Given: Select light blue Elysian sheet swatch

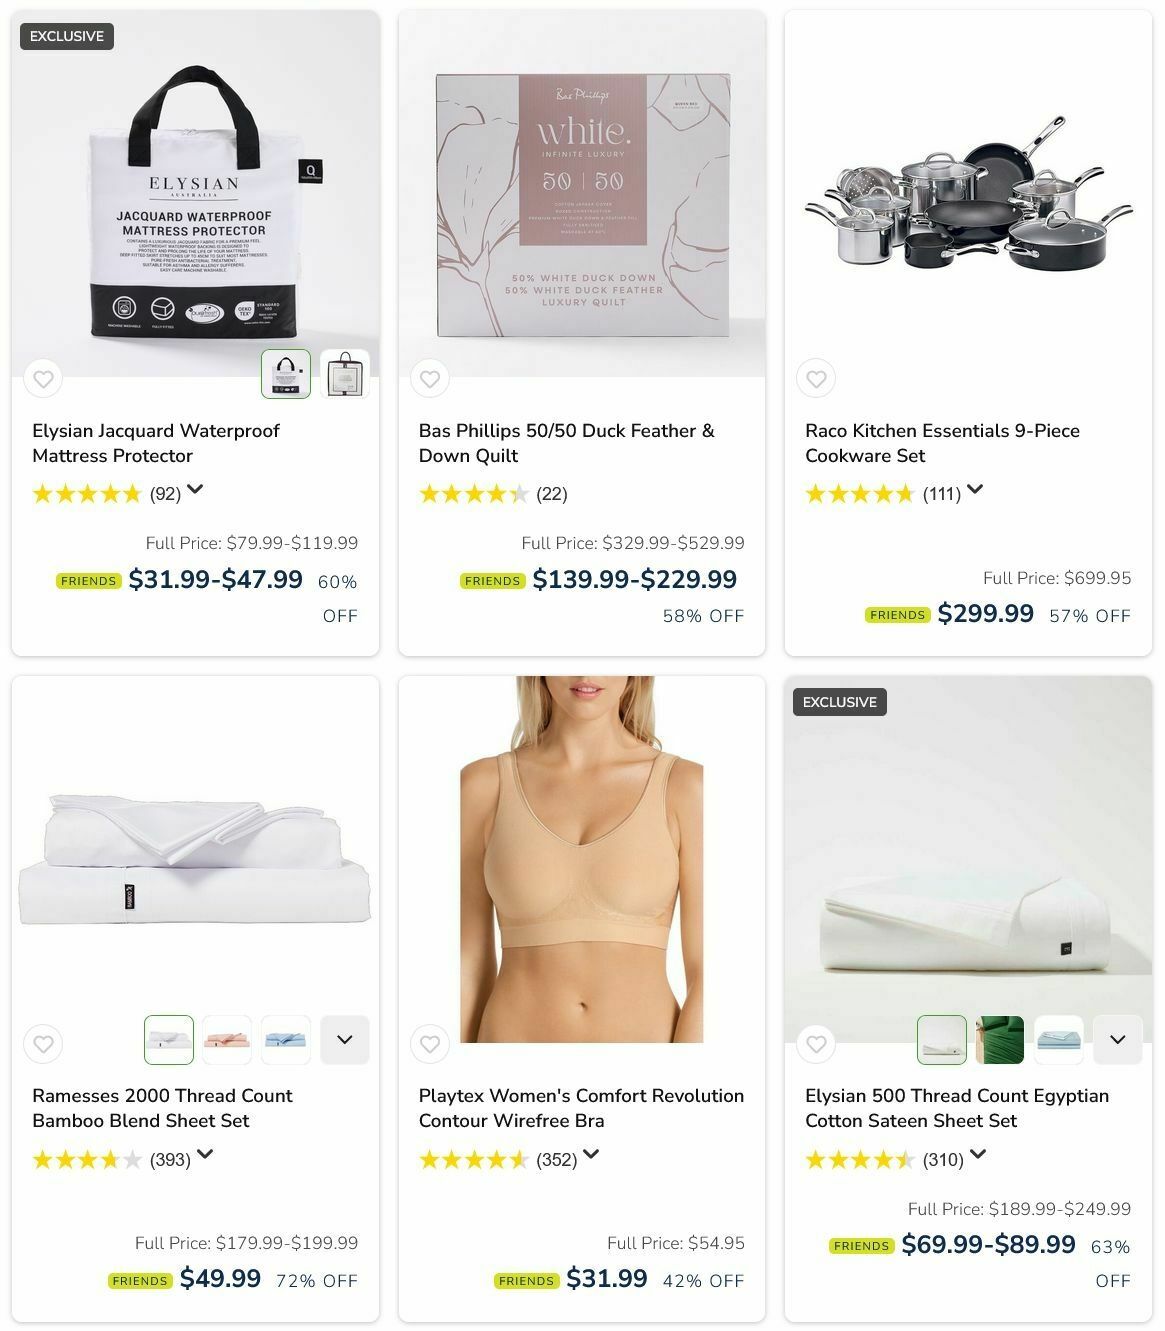Looking at the screenshot, I should tap(1059, 1040).
